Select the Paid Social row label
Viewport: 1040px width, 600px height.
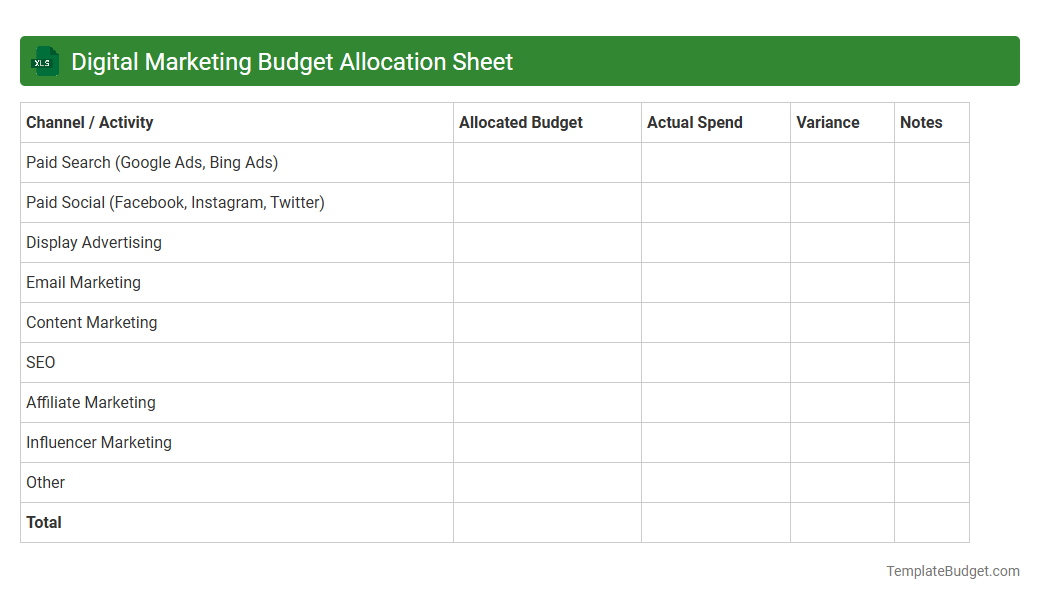coord(175,202)
